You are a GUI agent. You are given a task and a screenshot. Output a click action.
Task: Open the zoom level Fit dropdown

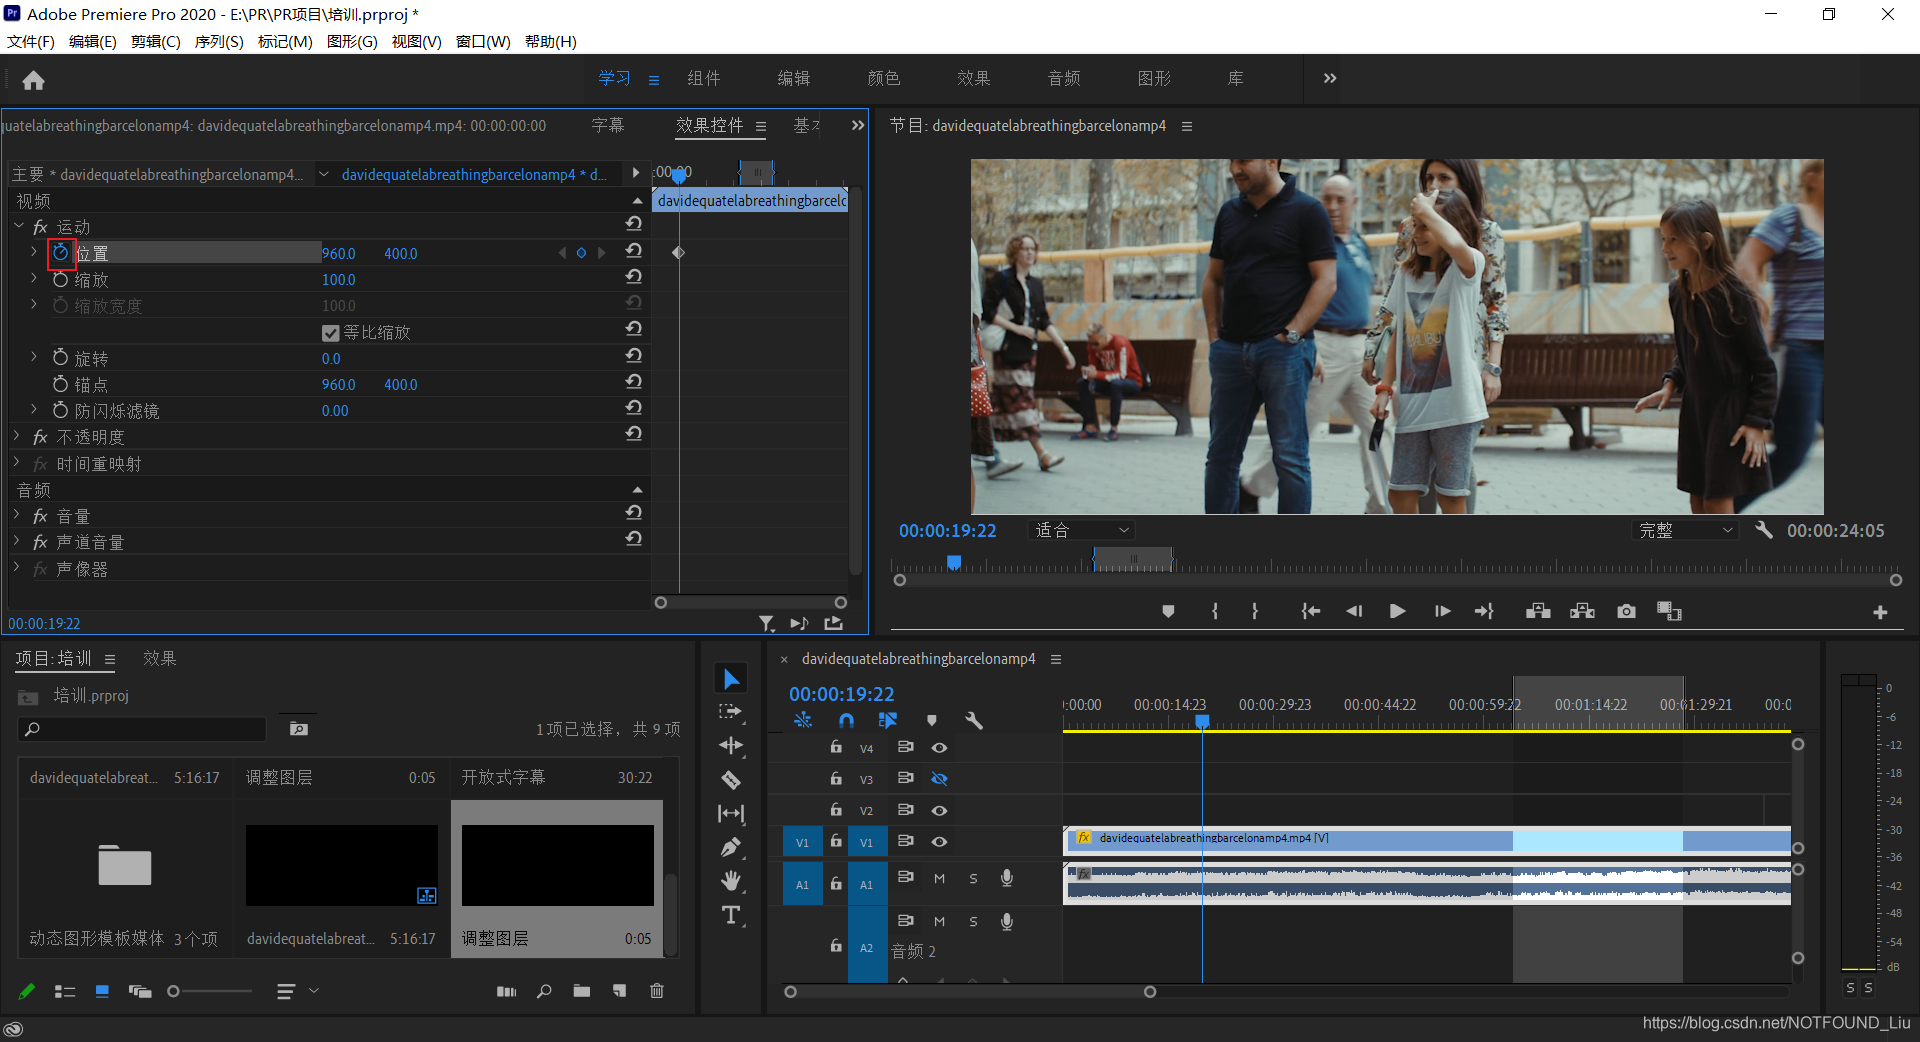tap(1082, 530)
